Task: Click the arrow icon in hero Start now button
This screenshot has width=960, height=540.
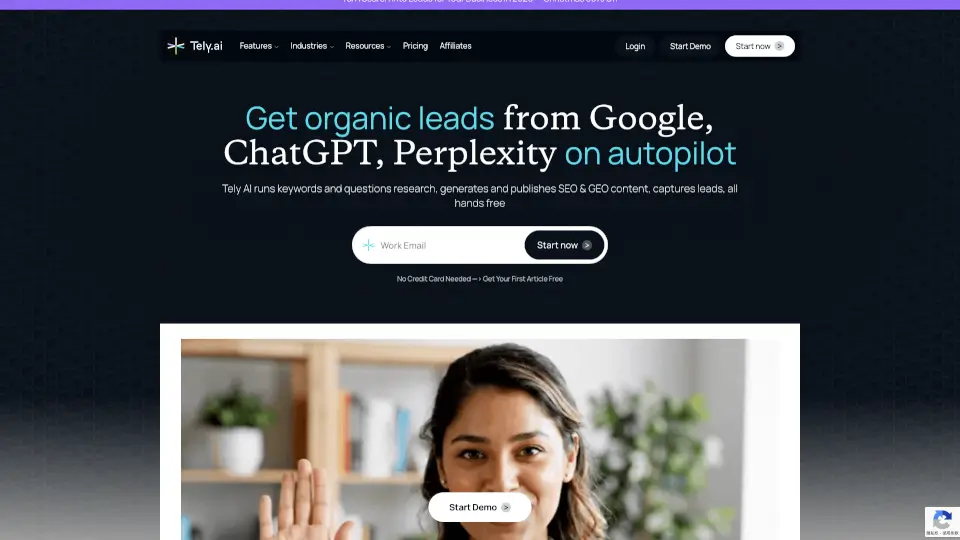Action: click(587, 245)
